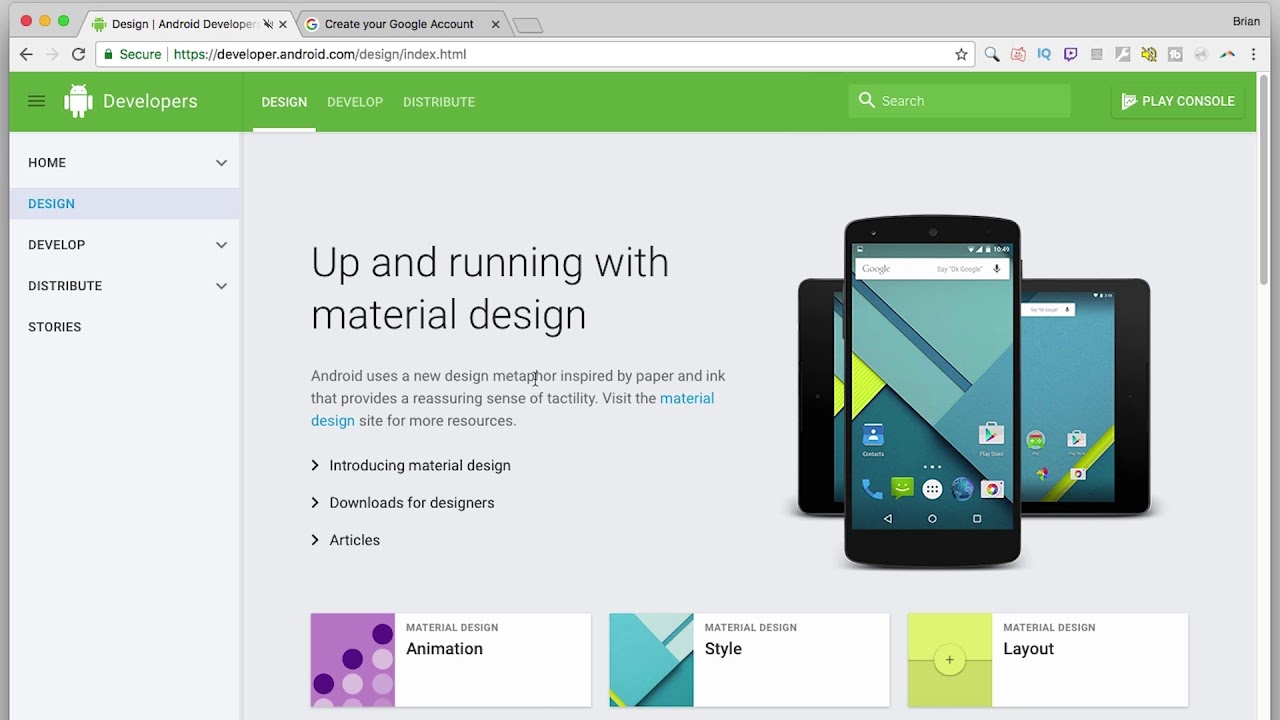Click the Android robot Developers logo

(x=78, y=101)
